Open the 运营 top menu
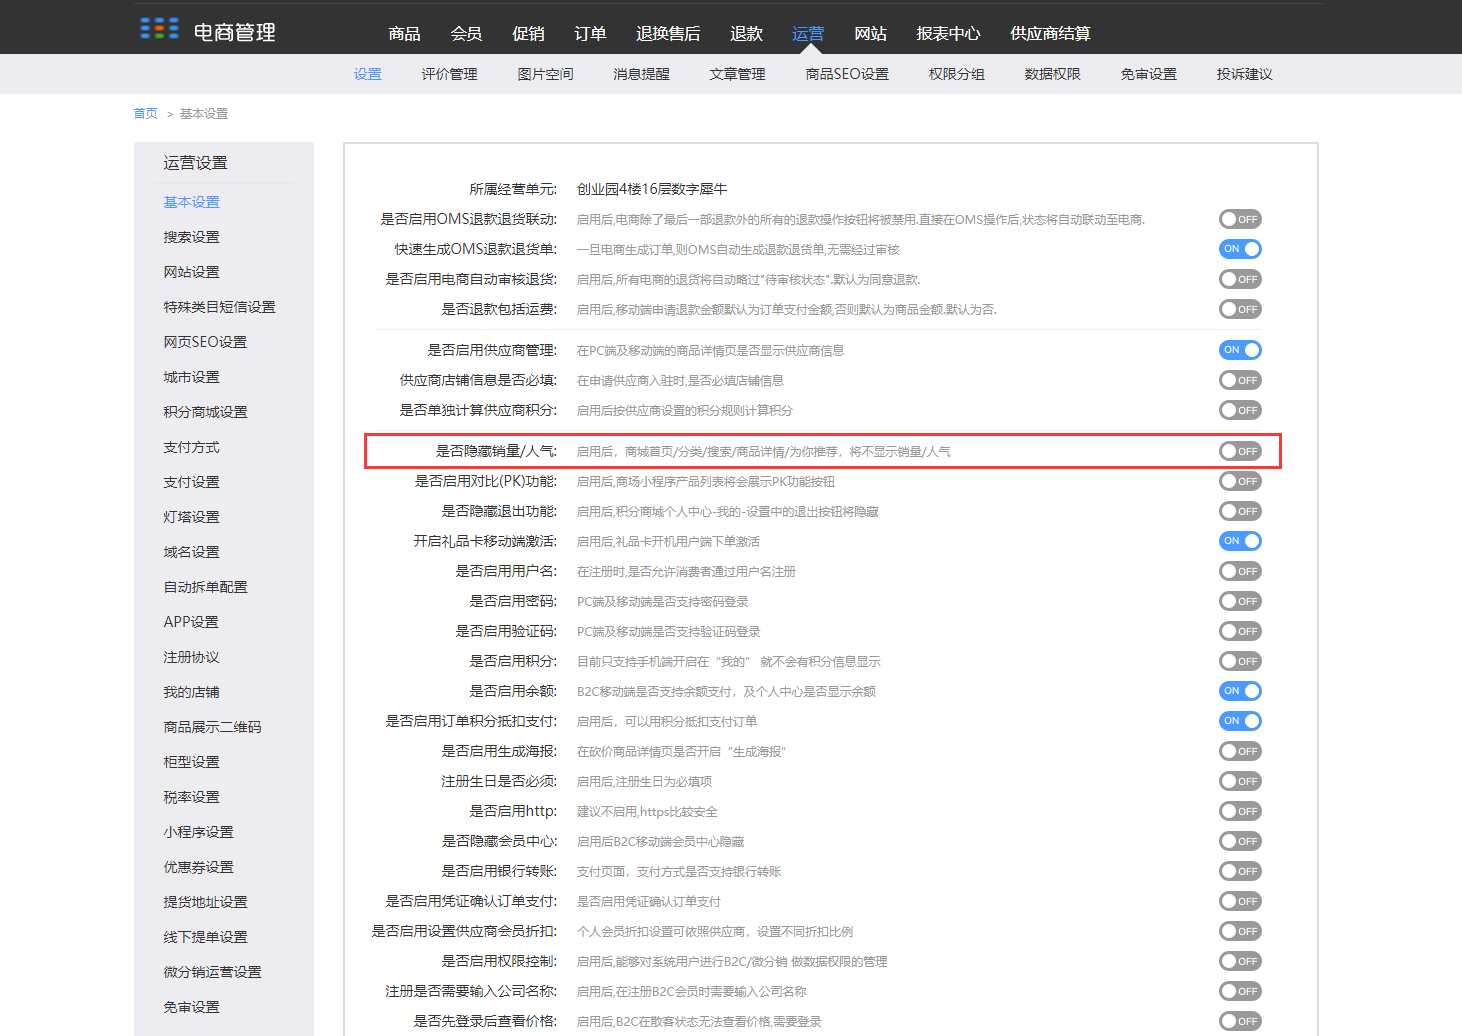 808,34
